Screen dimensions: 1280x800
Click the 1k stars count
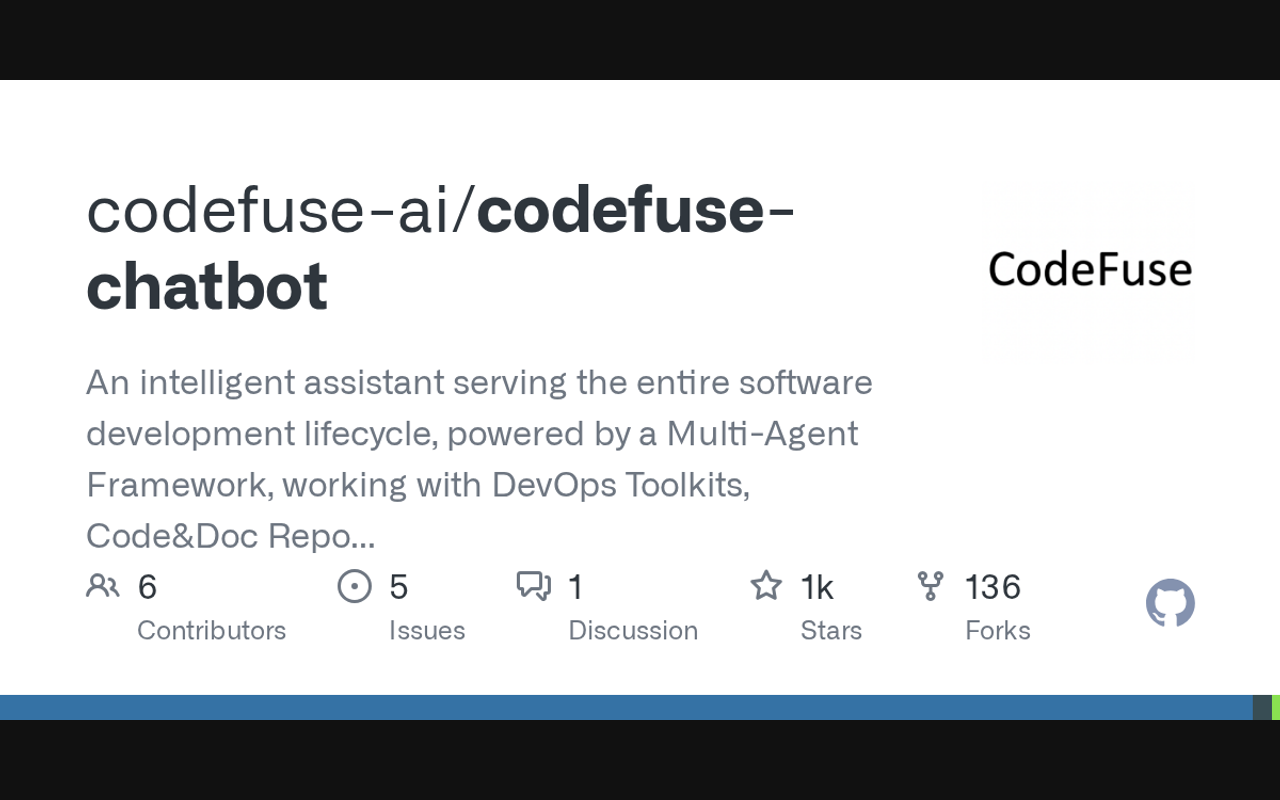[817, 587]
